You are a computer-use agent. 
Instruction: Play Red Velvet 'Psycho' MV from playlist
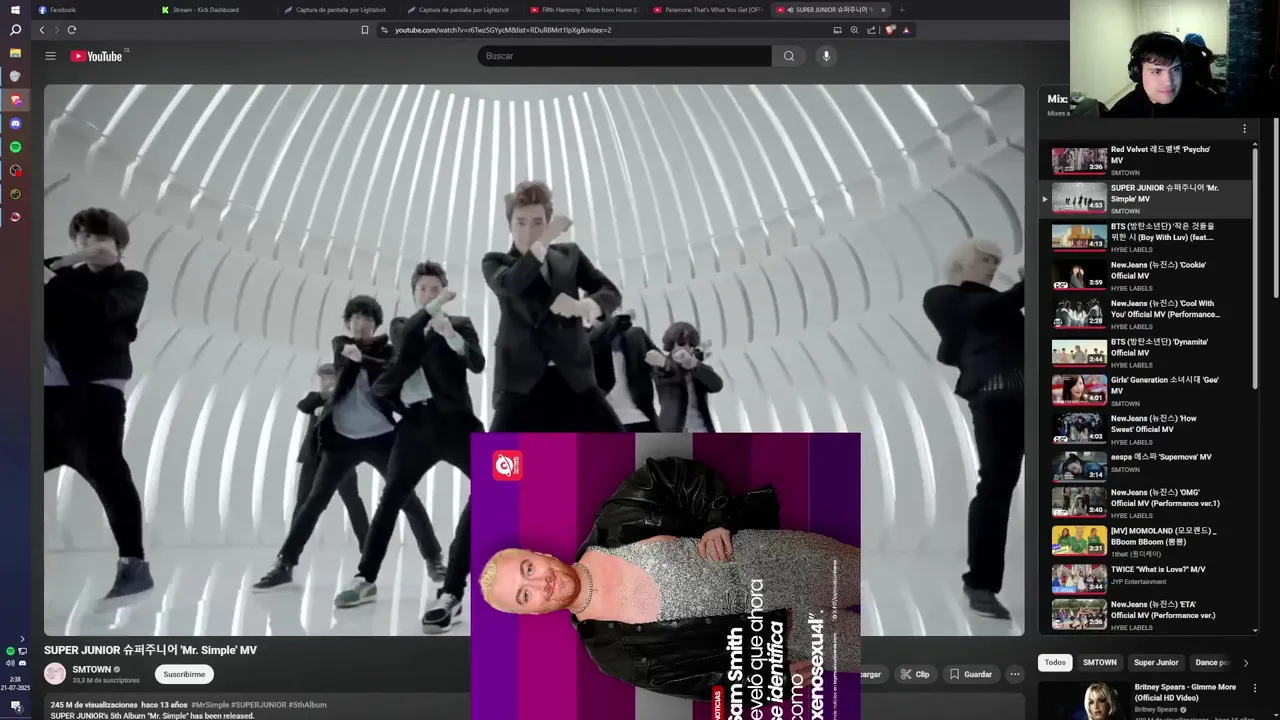1147,160
